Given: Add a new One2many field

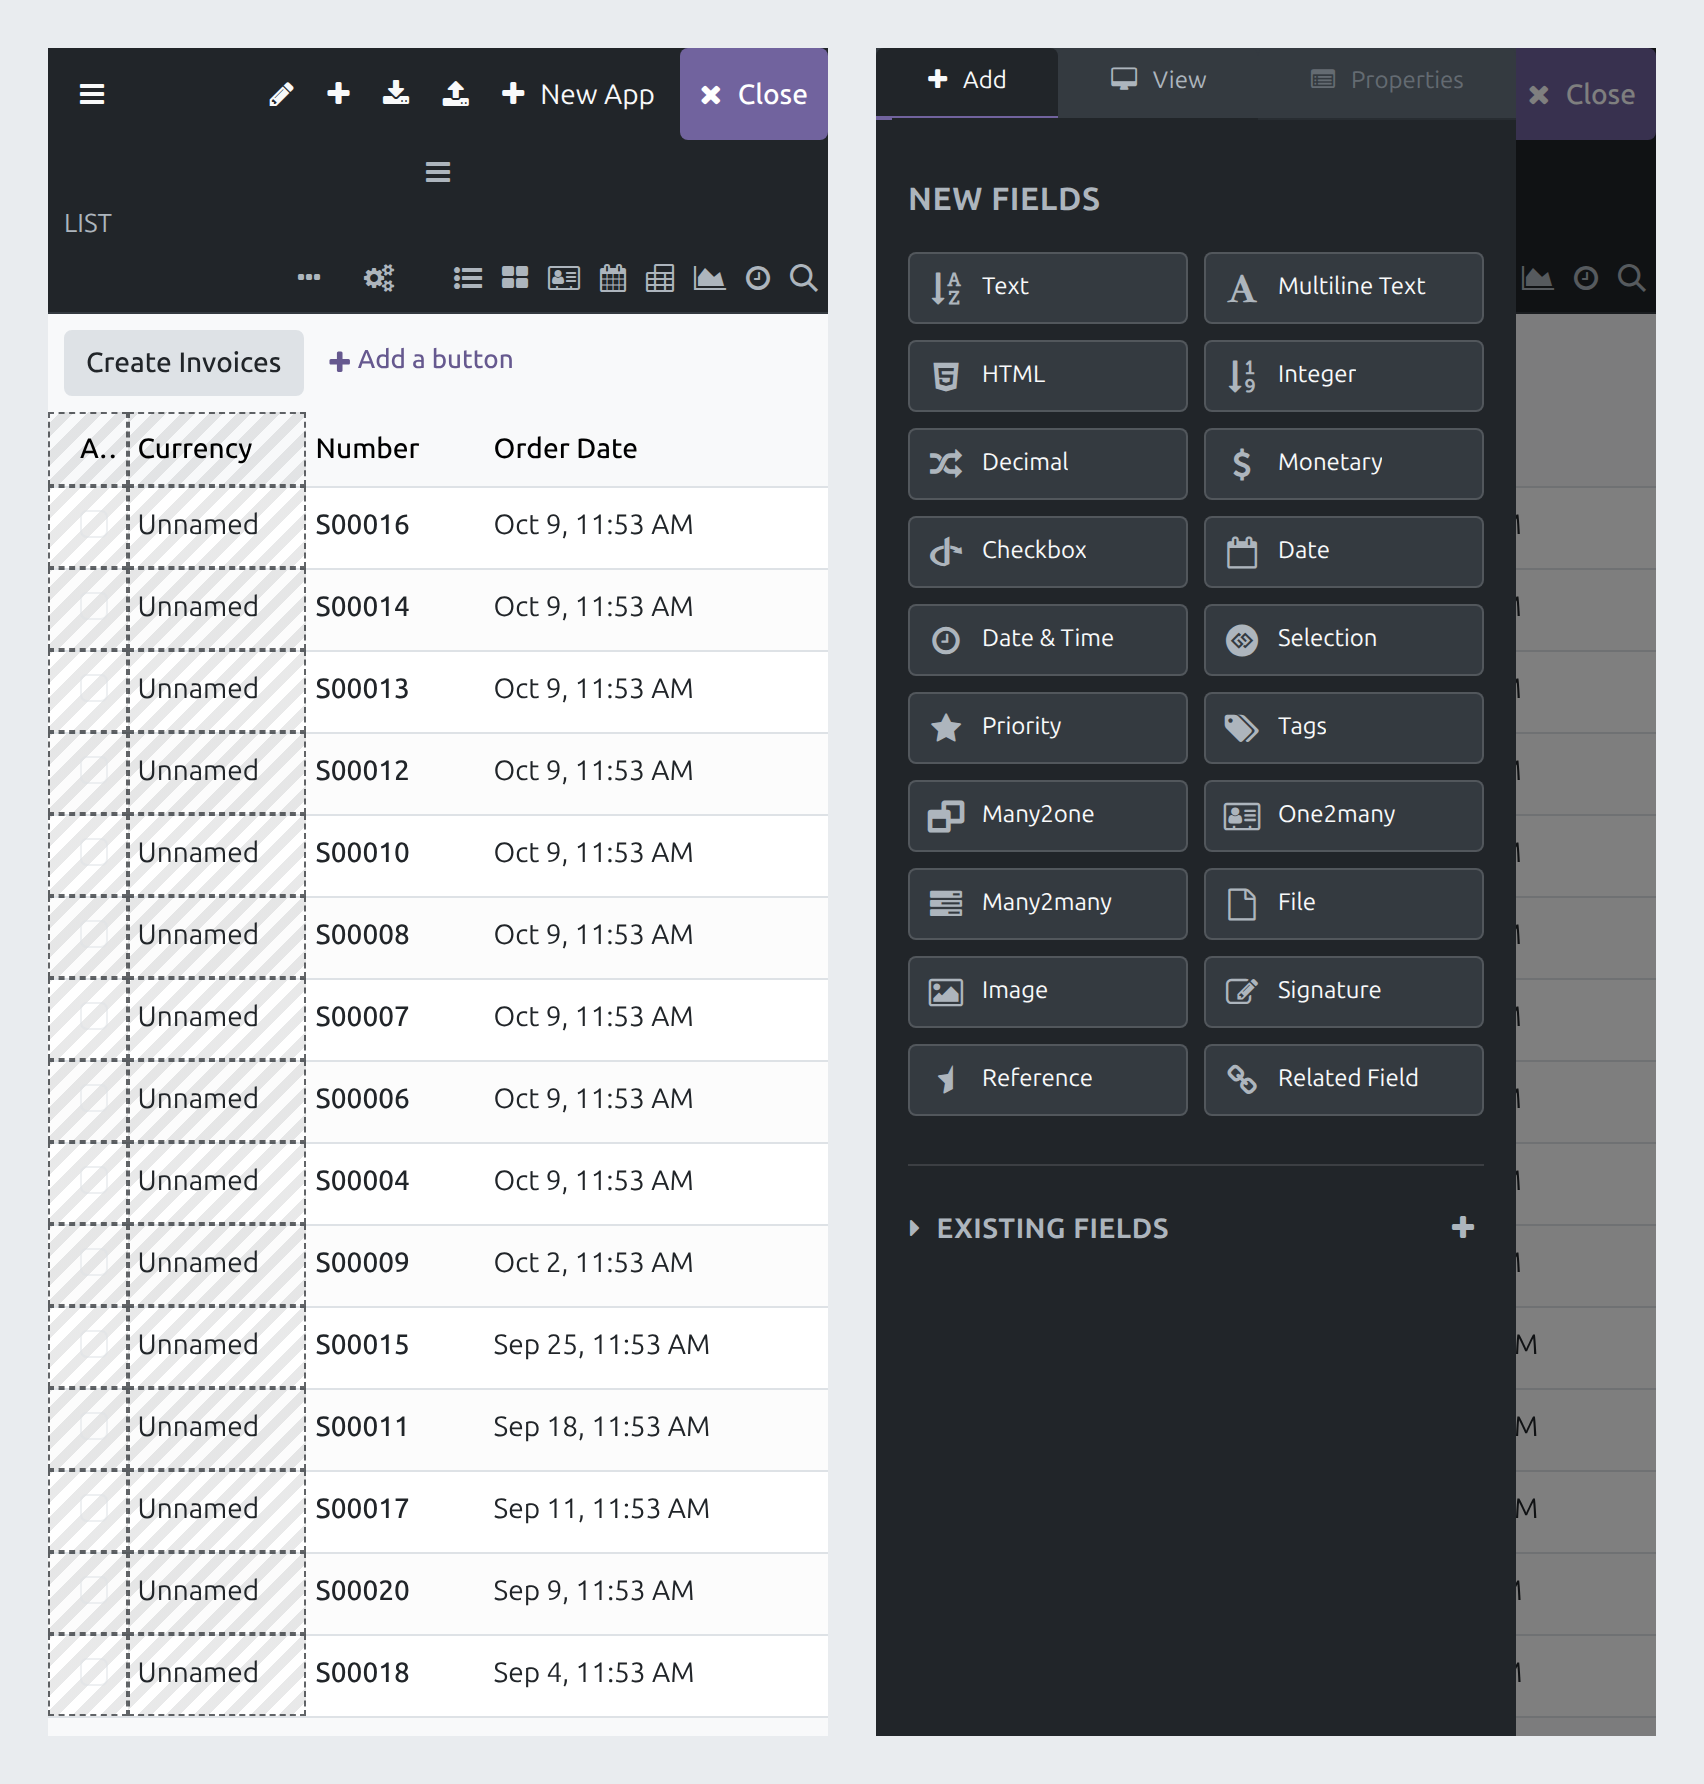Looking at the screenshot, I should tap(1344, 816).
